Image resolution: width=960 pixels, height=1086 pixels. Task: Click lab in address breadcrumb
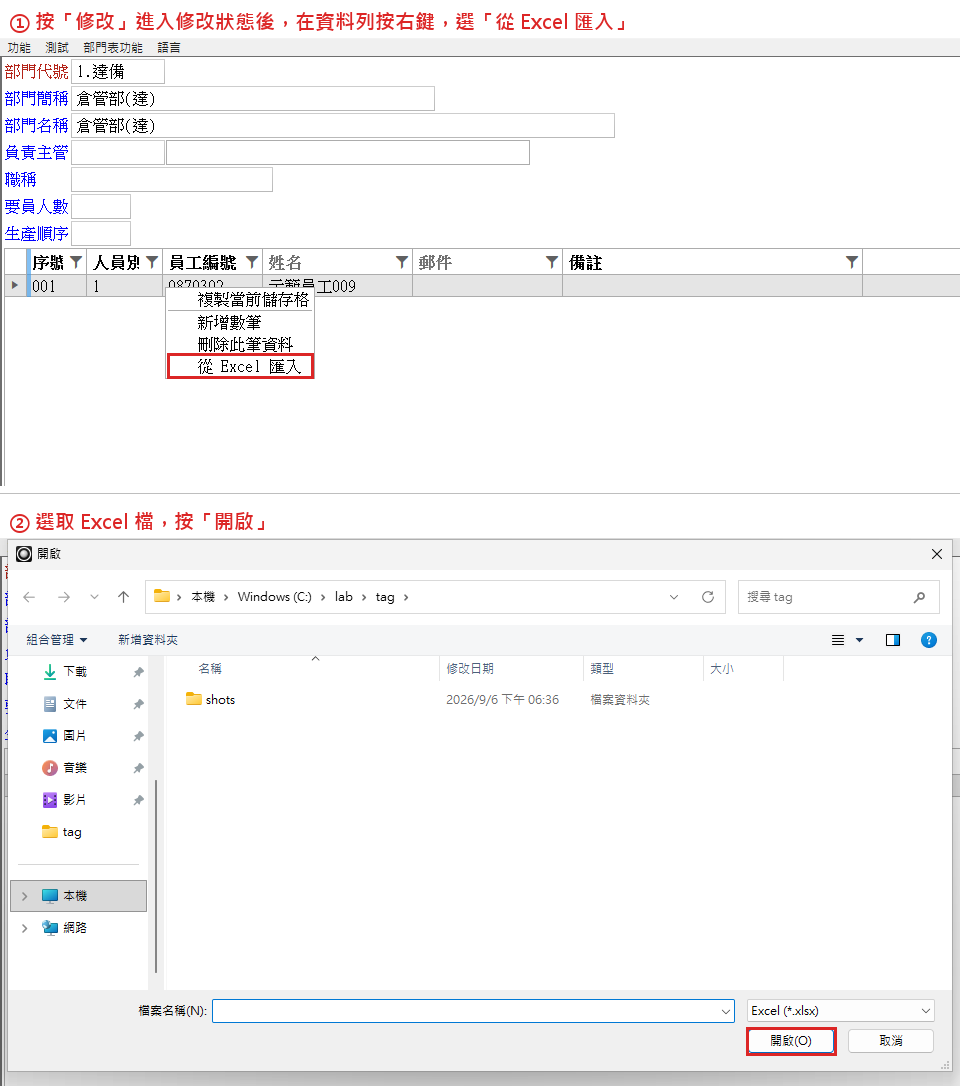click(344, 597)
